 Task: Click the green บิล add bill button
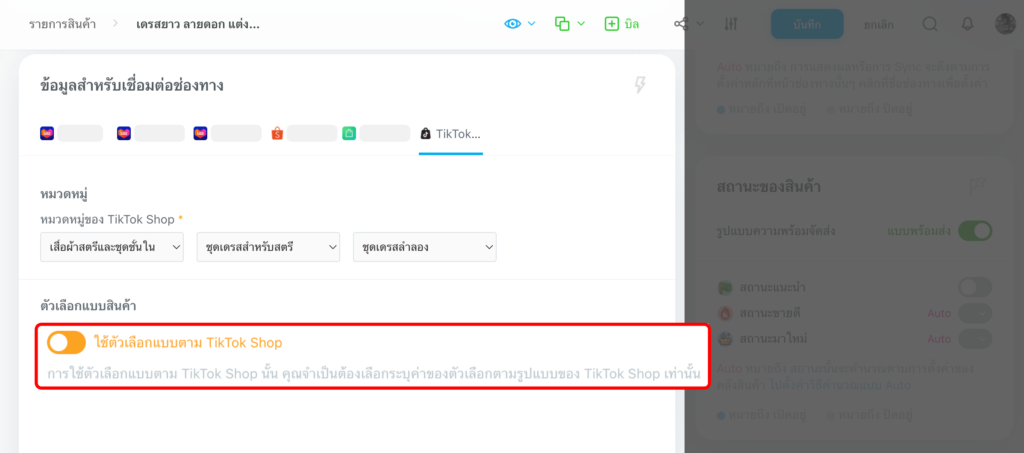pyautogui.click(x=621, y=23)
